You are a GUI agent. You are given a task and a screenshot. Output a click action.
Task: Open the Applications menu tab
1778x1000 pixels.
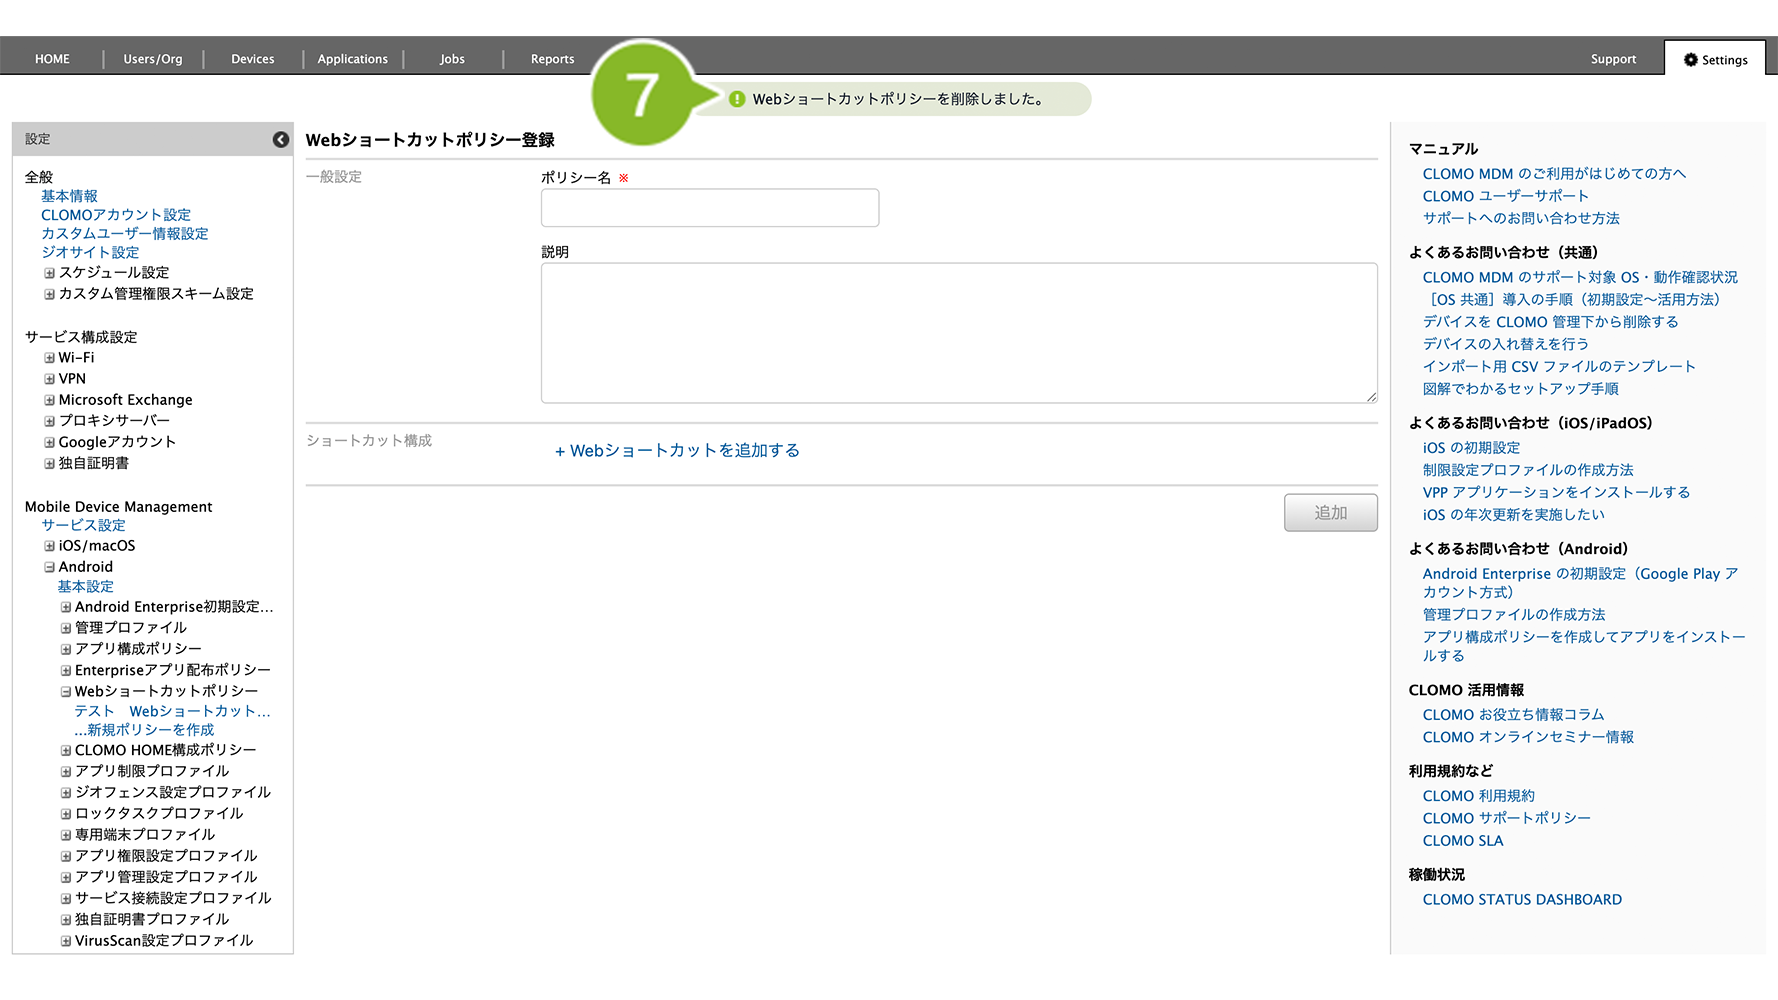point(352,59)
